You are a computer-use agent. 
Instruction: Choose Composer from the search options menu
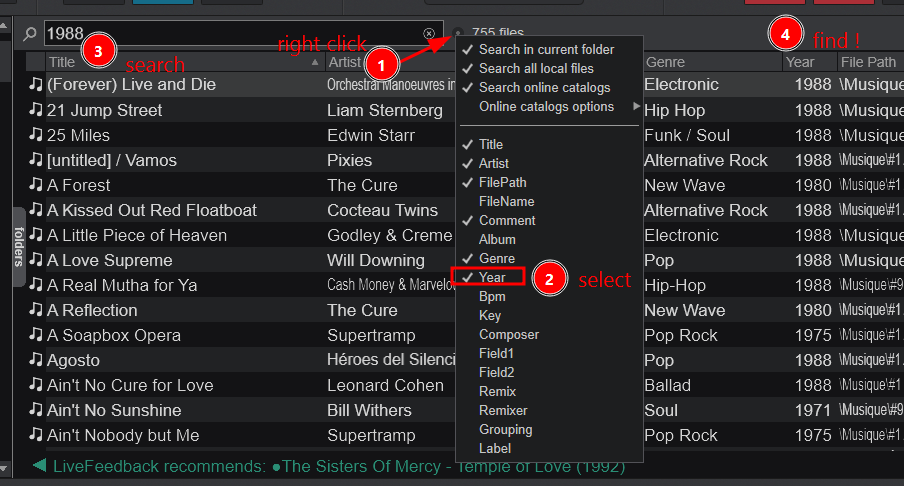click(508, 335)
